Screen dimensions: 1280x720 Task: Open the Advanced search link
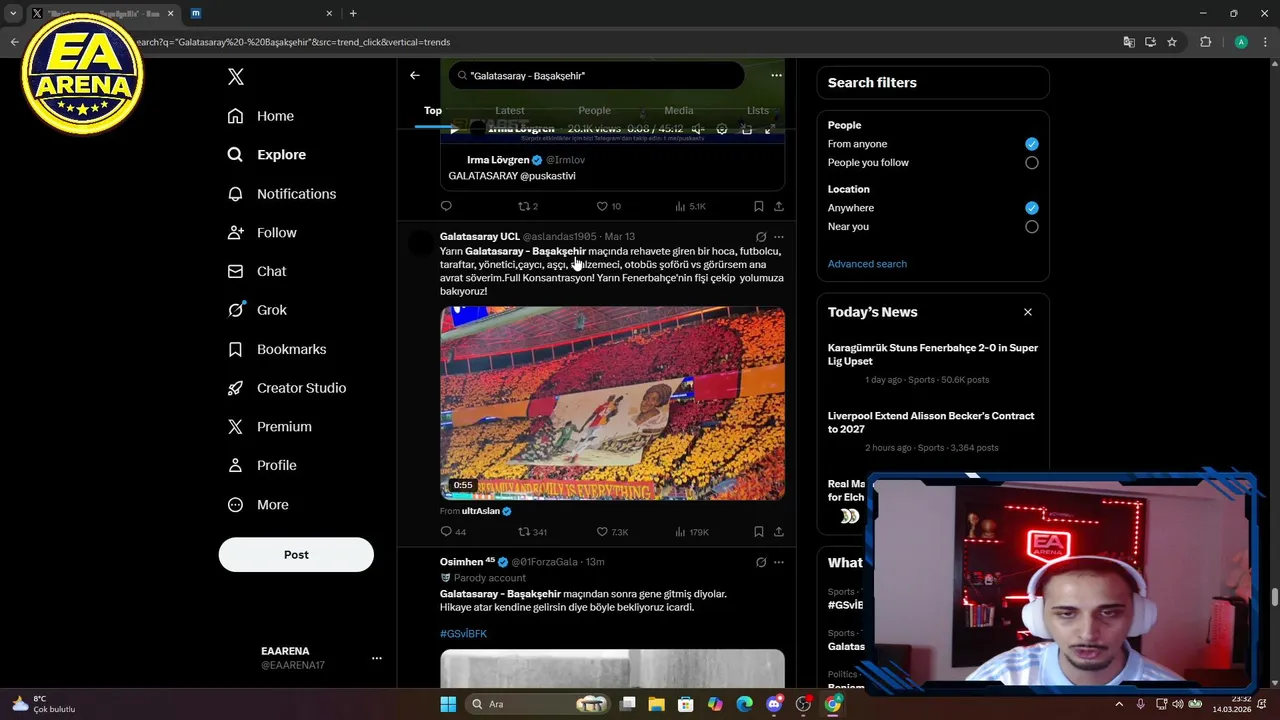coord(867,264)
